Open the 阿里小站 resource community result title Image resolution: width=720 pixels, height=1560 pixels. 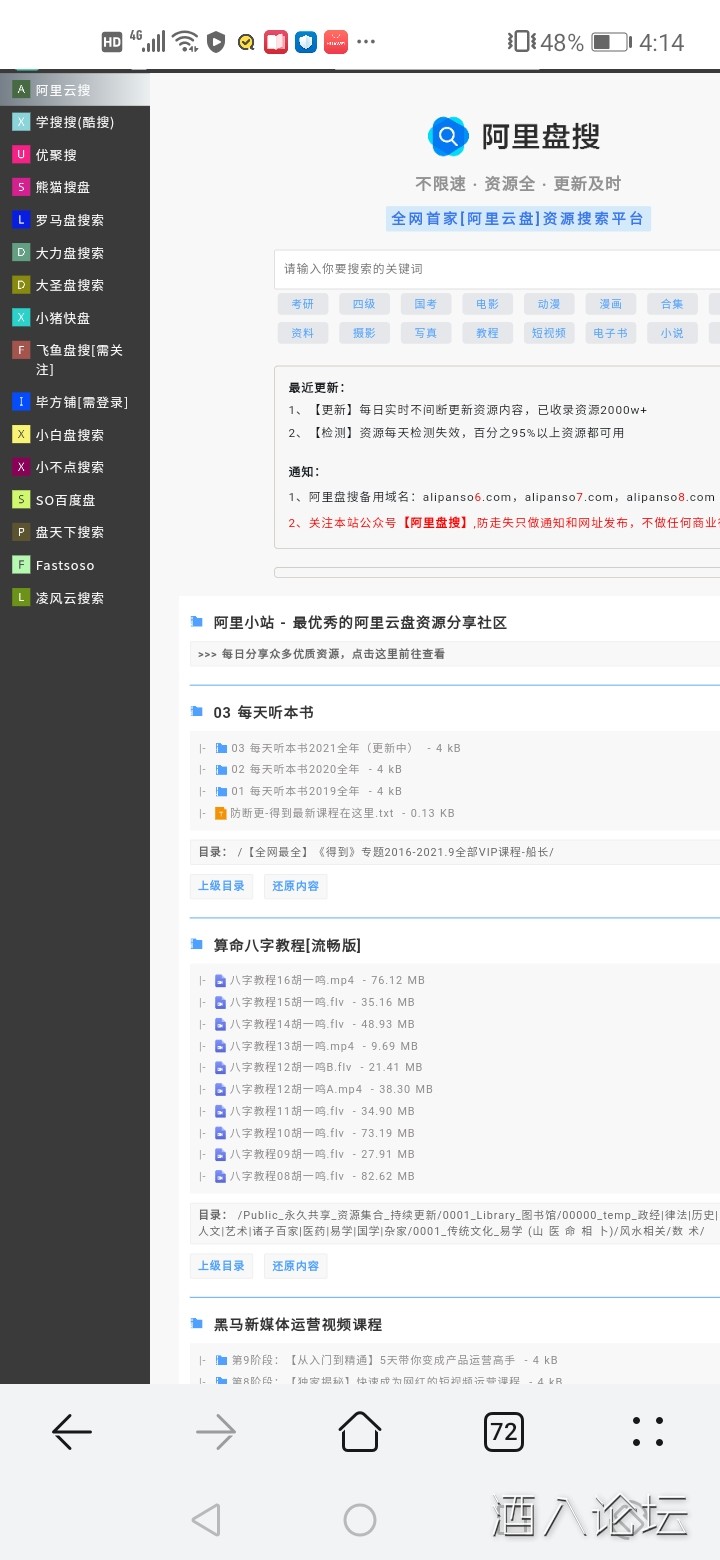tap(360, 622)
